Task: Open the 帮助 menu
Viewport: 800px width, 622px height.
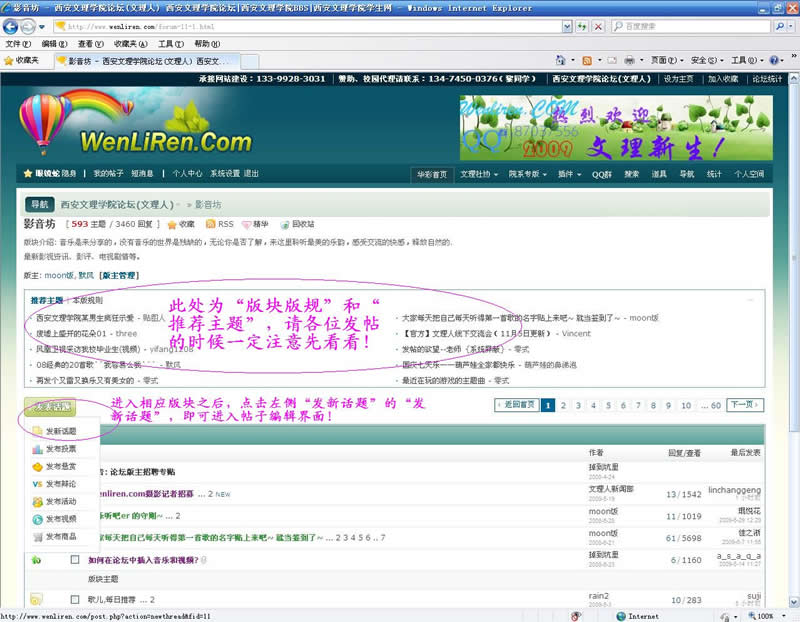Action: tap(207, 44)
